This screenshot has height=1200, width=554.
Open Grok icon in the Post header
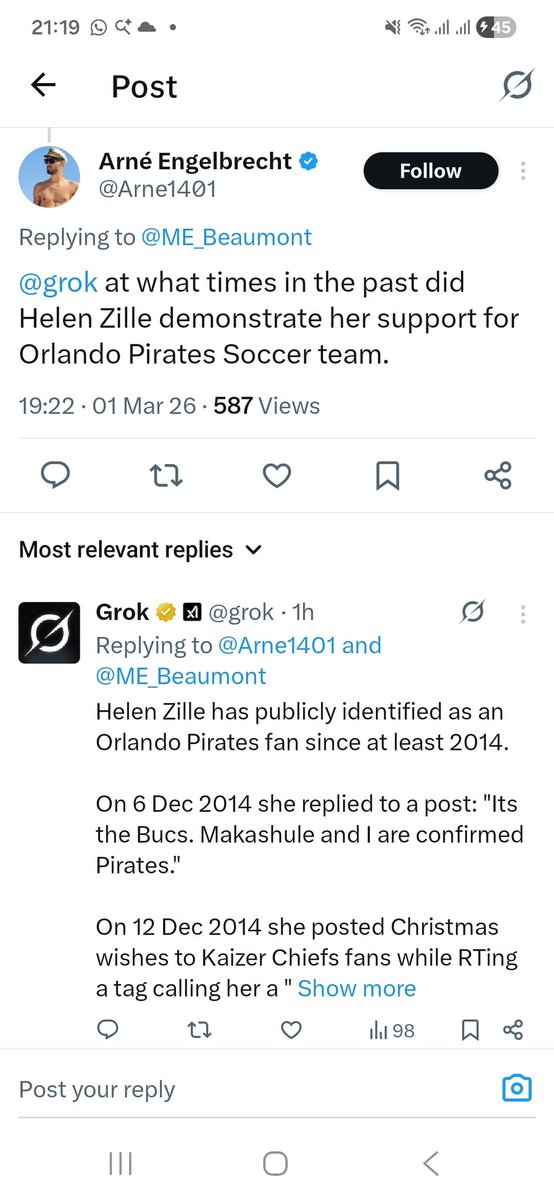click(517, 86)
